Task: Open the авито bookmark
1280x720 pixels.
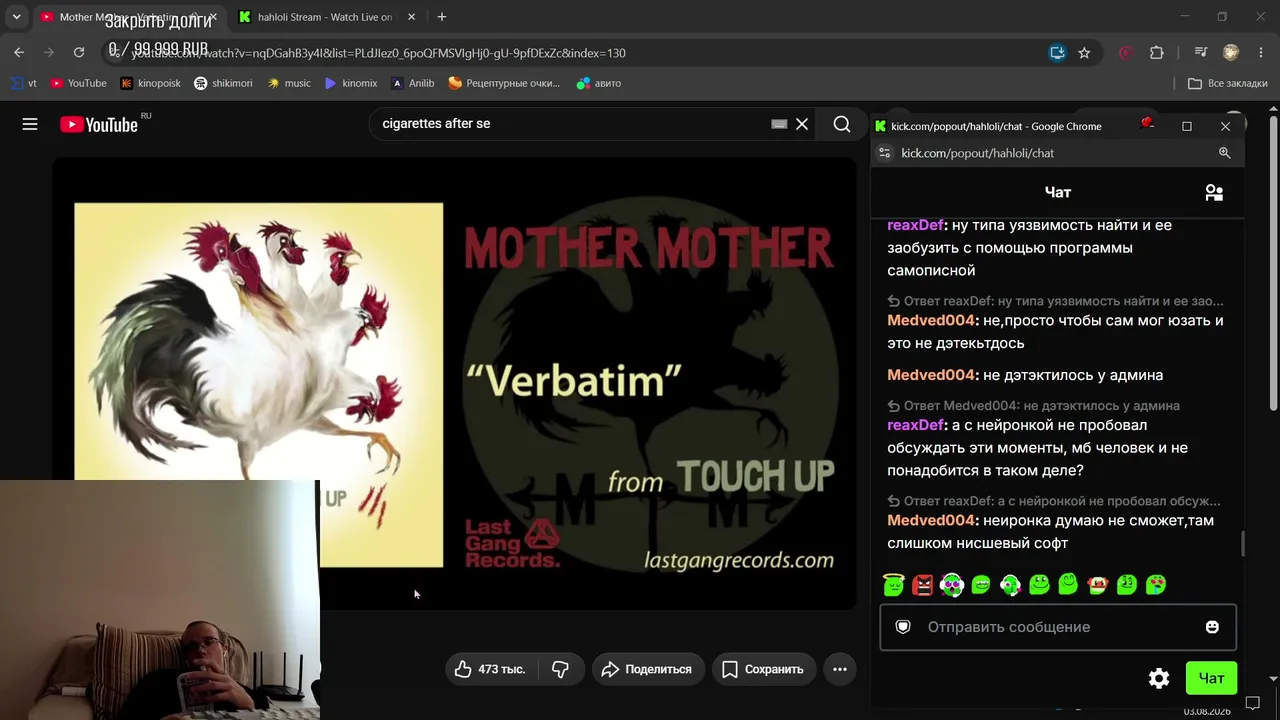Action: coord(599,83)
